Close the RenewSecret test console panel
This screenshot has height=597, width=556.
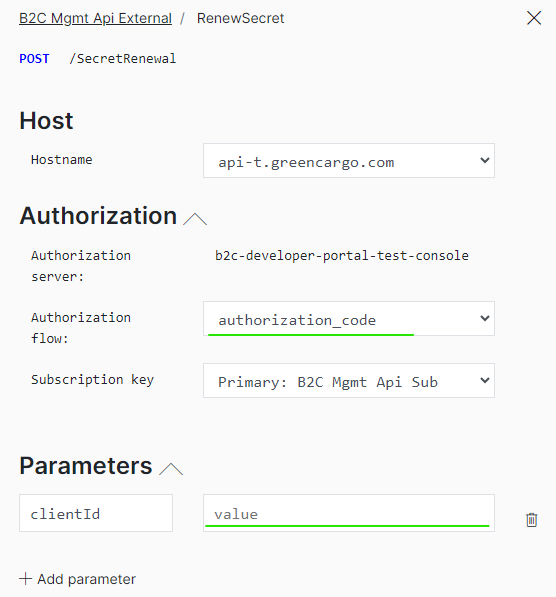(534, 18)
